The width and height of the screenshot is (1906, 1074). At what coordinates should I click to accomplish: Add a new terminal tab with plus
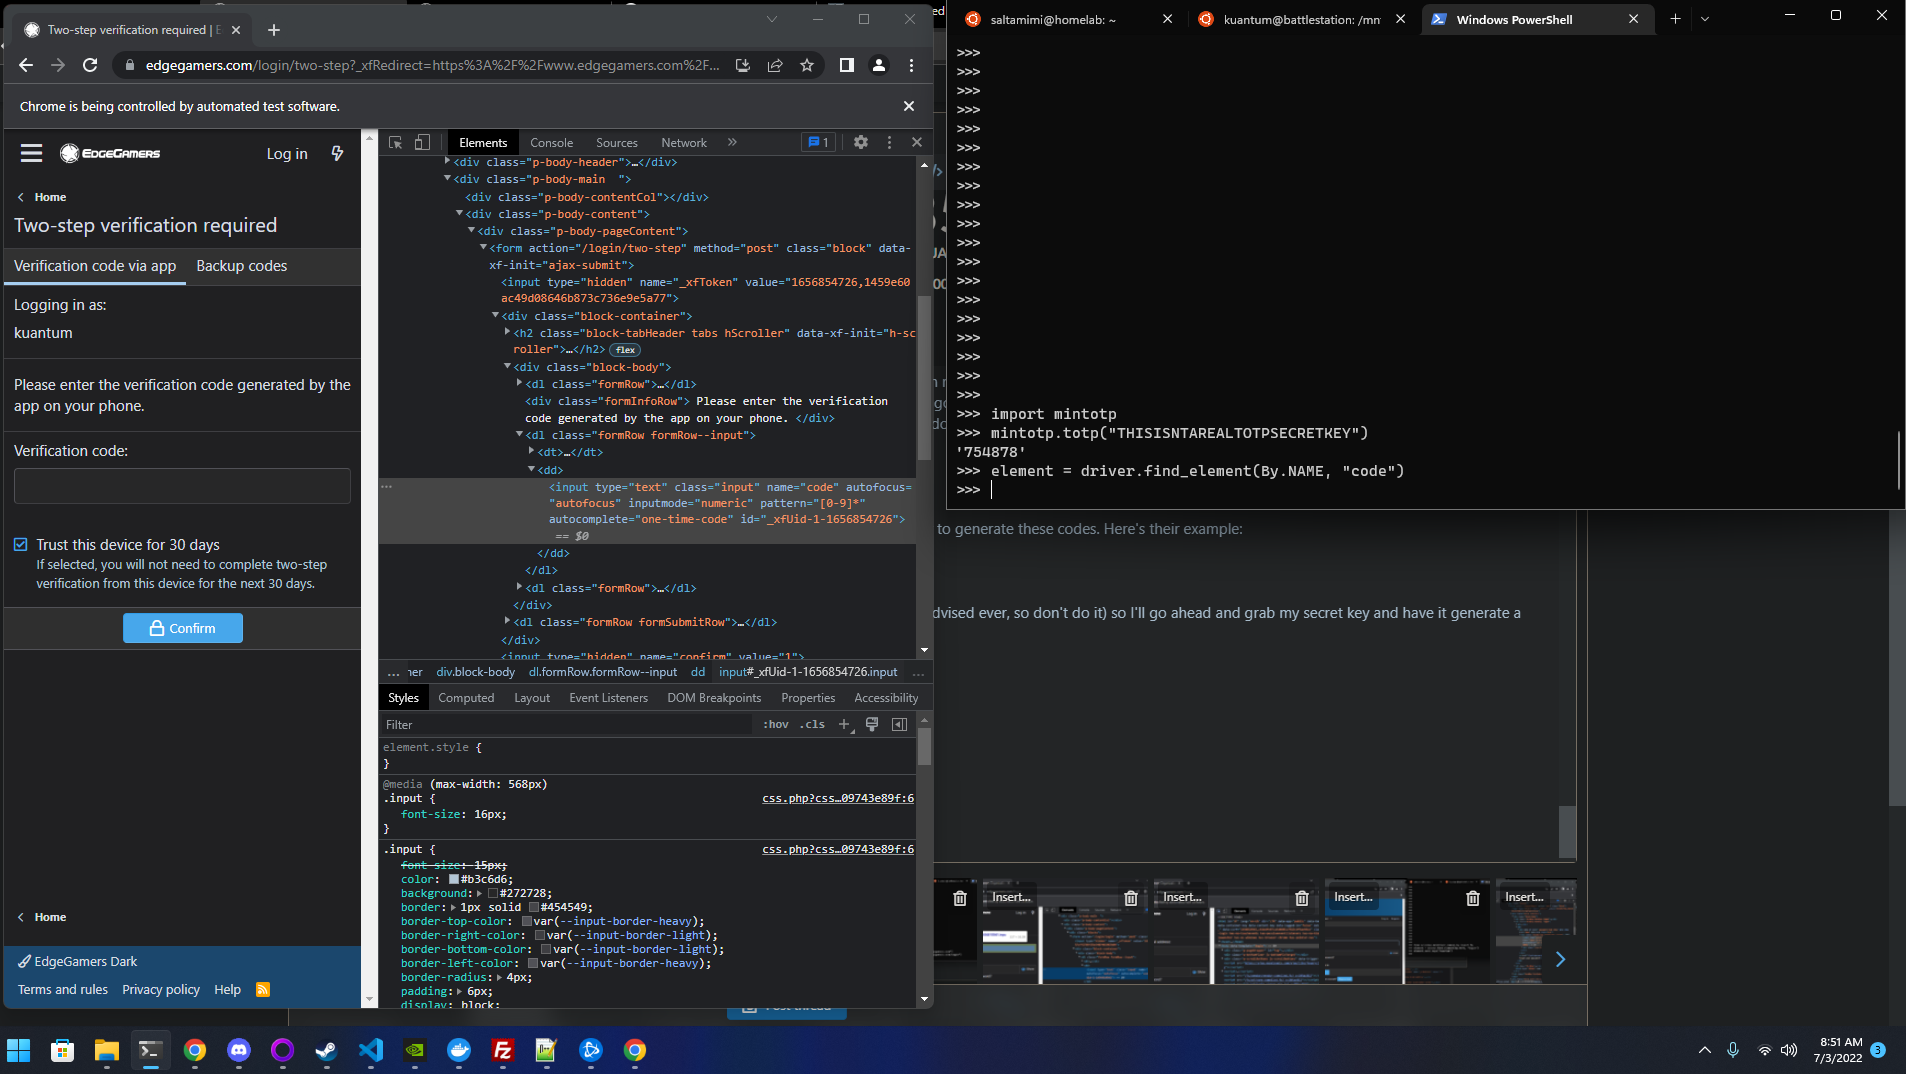pyautogui.click(x=1675, y=19)
